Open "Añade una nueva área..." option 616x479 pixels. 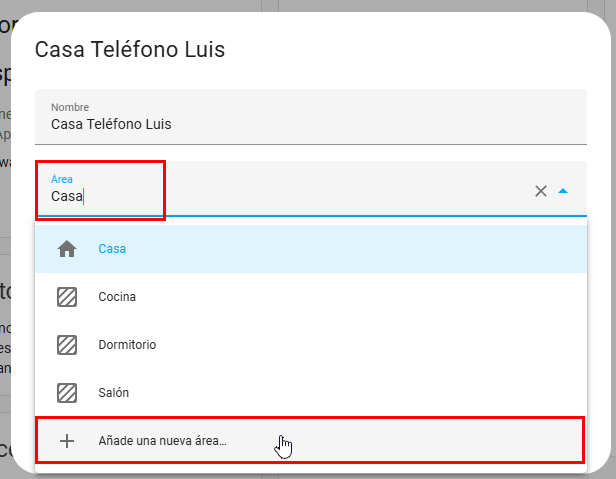163,441
